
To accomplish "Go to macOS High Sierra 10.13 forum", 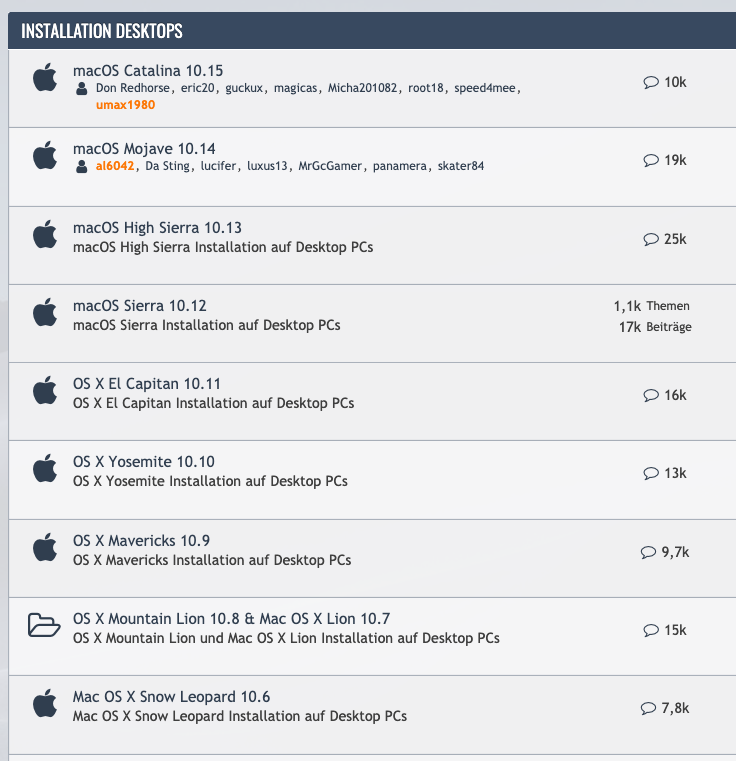I will coord(157,228).
